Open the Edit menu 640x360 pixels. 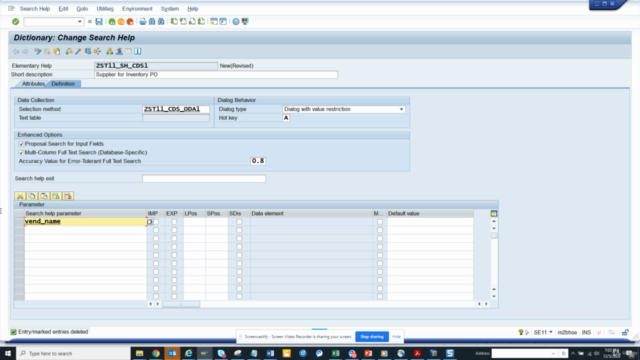(63, 9)
